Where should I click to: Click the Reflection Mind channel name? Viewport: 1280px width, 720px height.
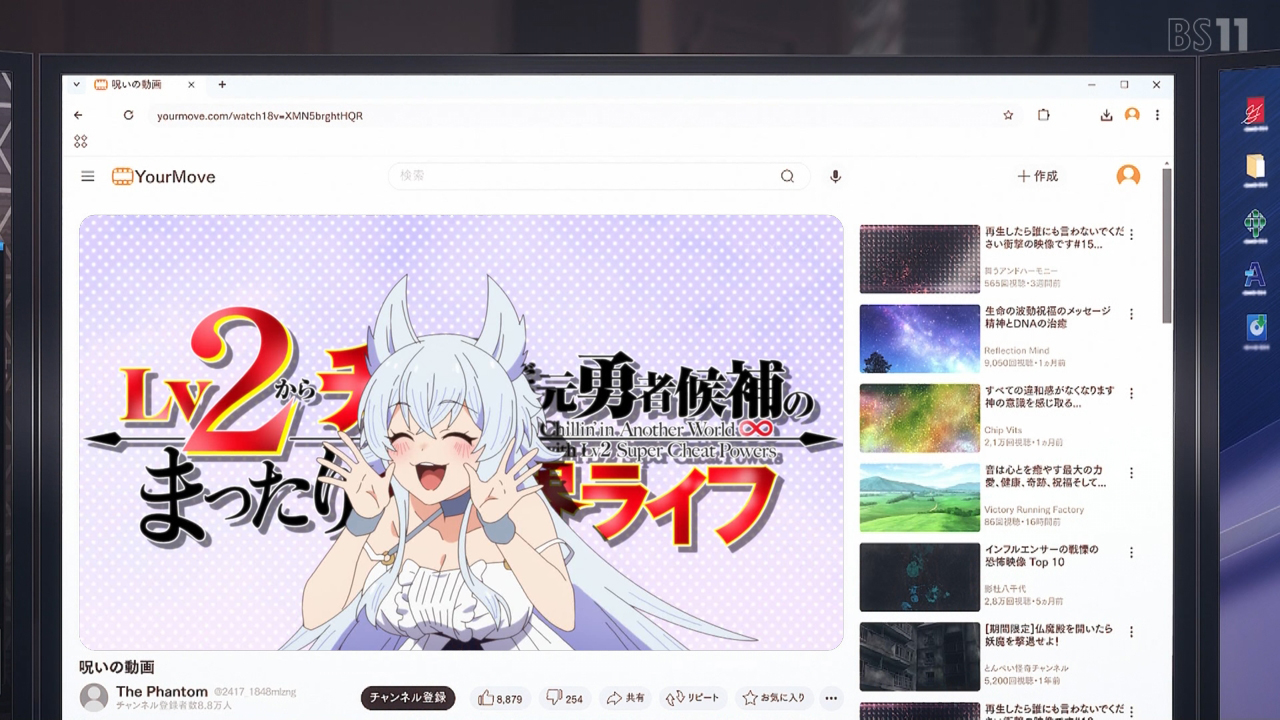coord(1016,351)
